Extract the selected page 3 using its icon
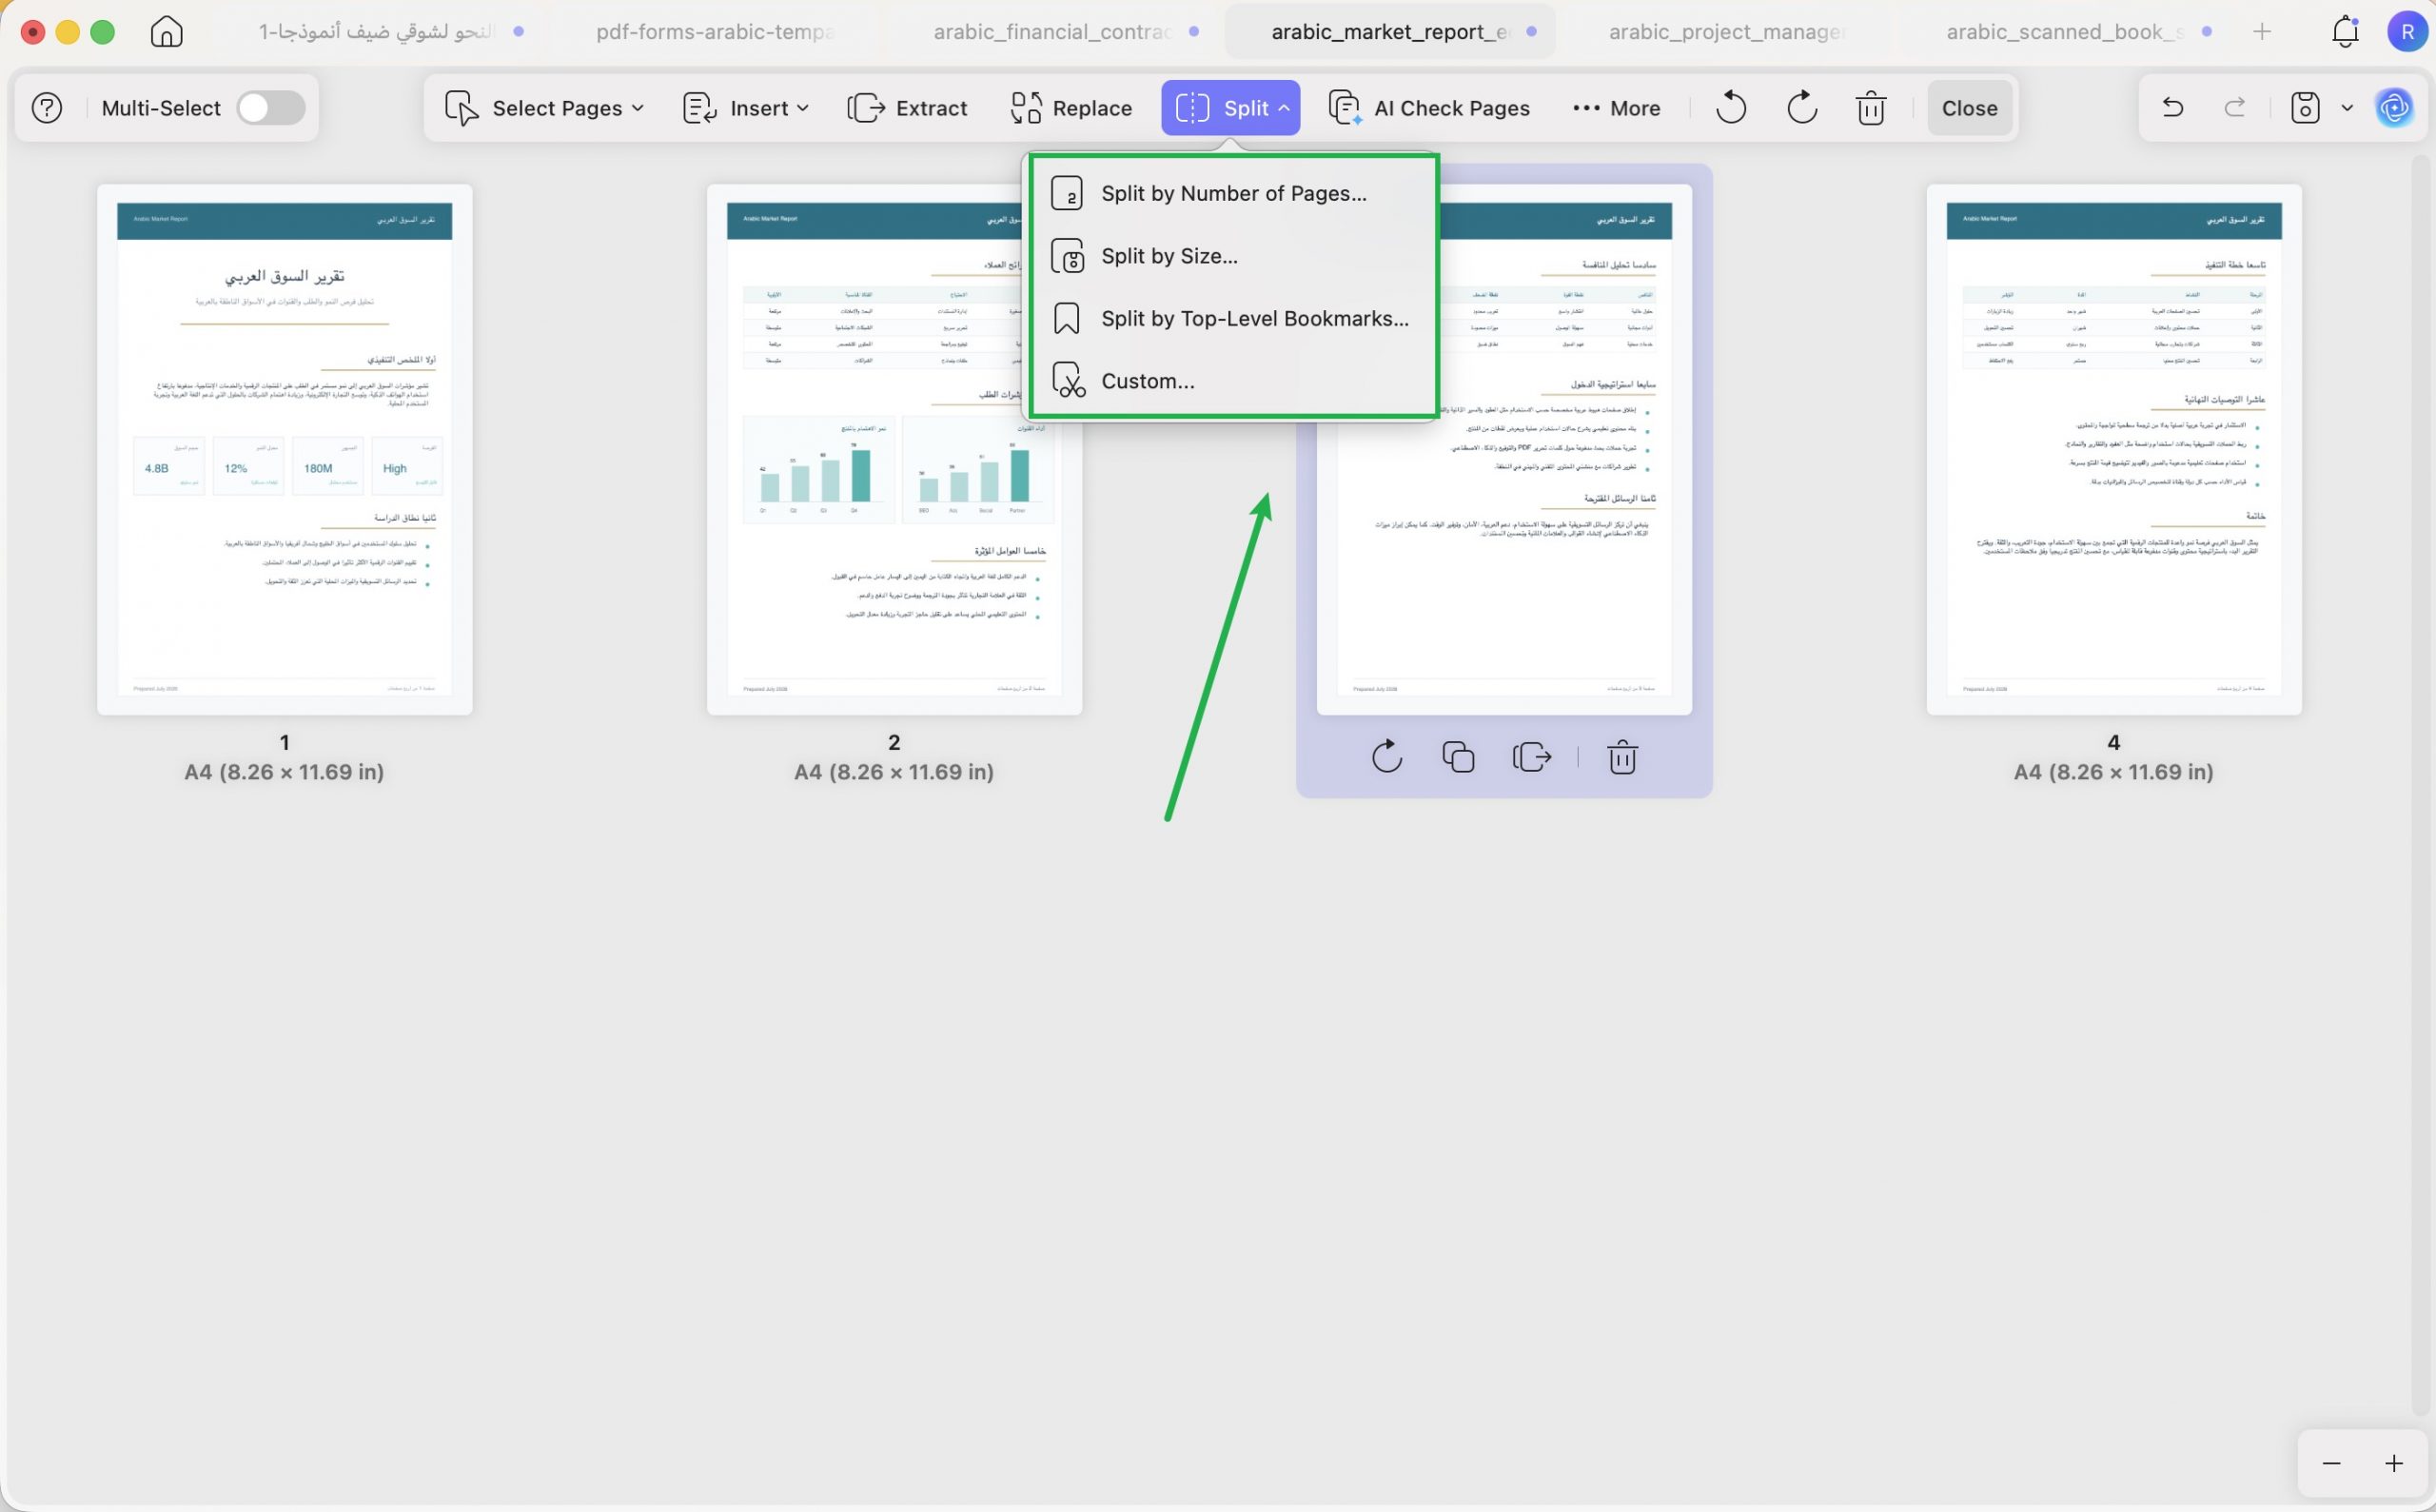 1532,757
